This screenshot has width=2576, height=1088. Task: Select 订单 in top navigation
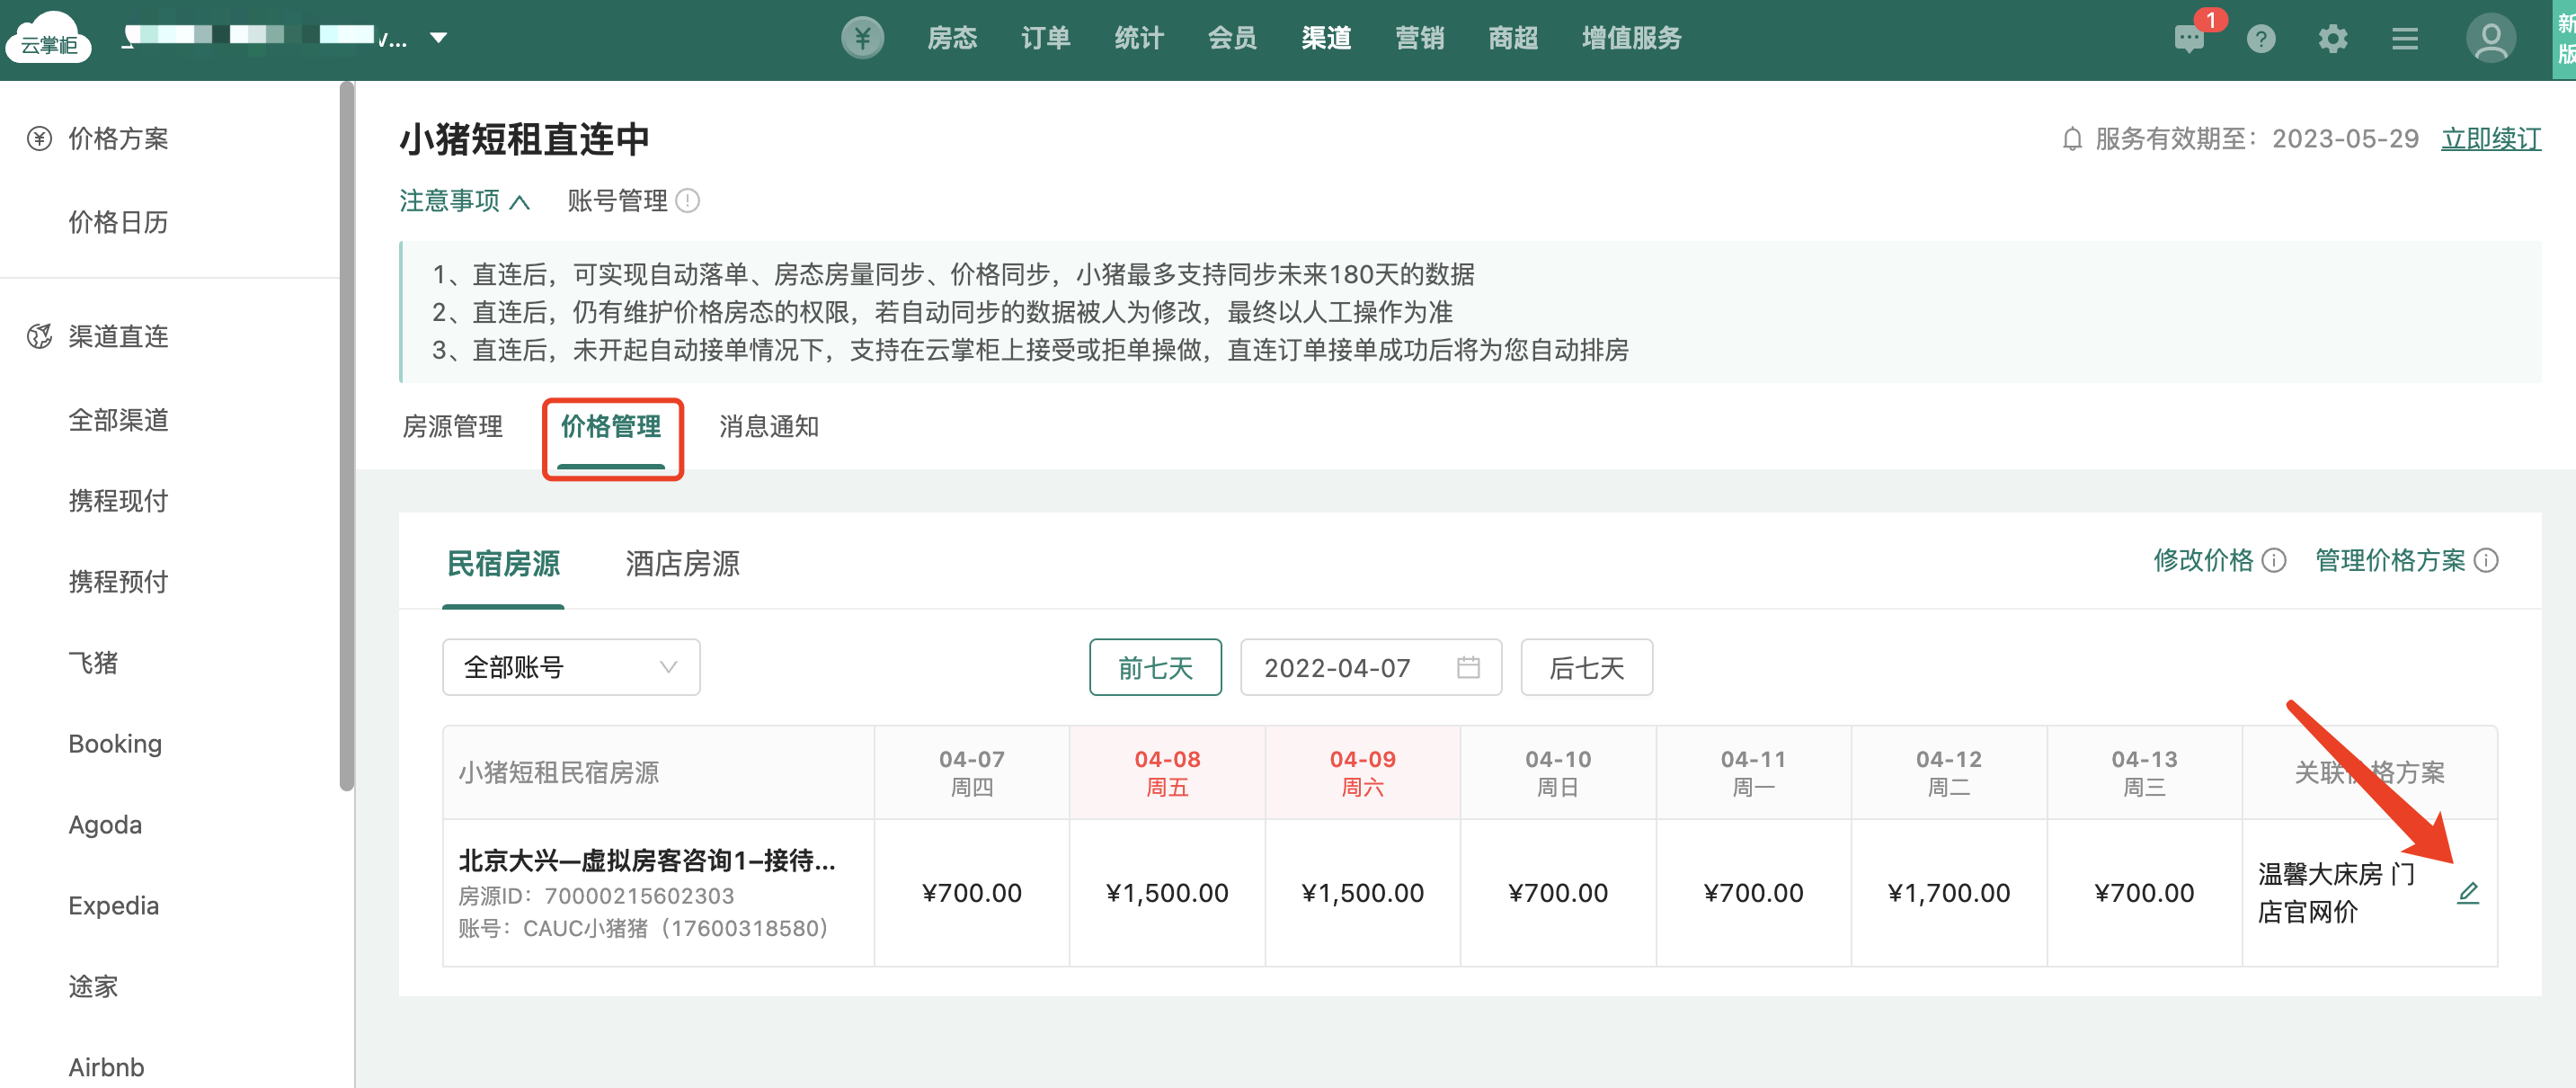point(1045,38)
